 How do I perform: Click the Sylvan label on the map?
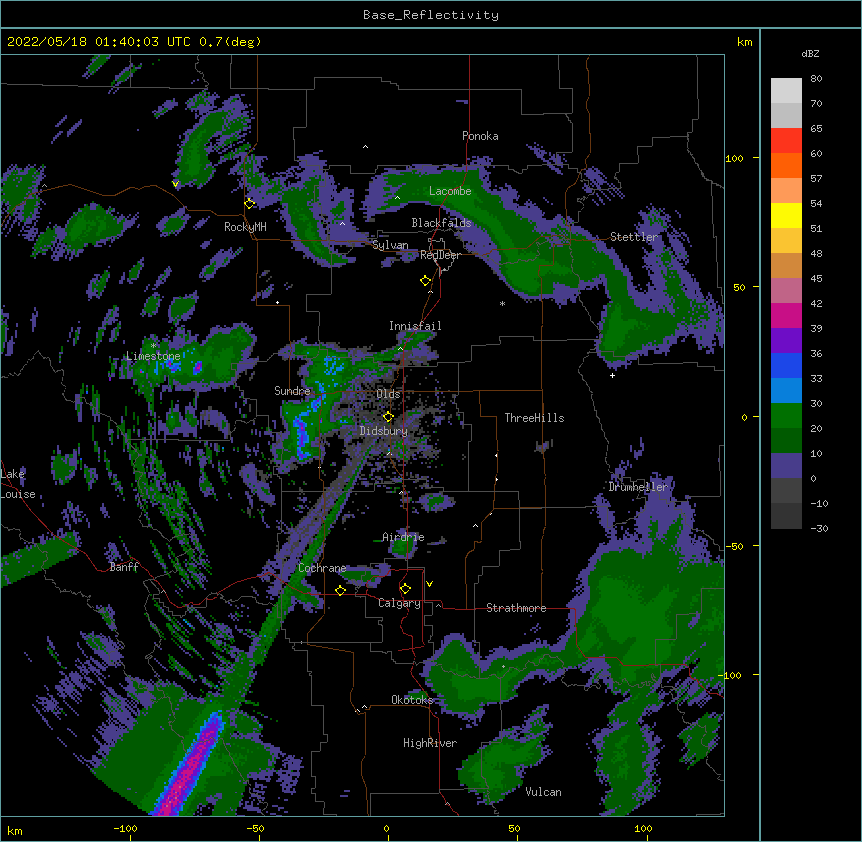(x=390, y=245)
